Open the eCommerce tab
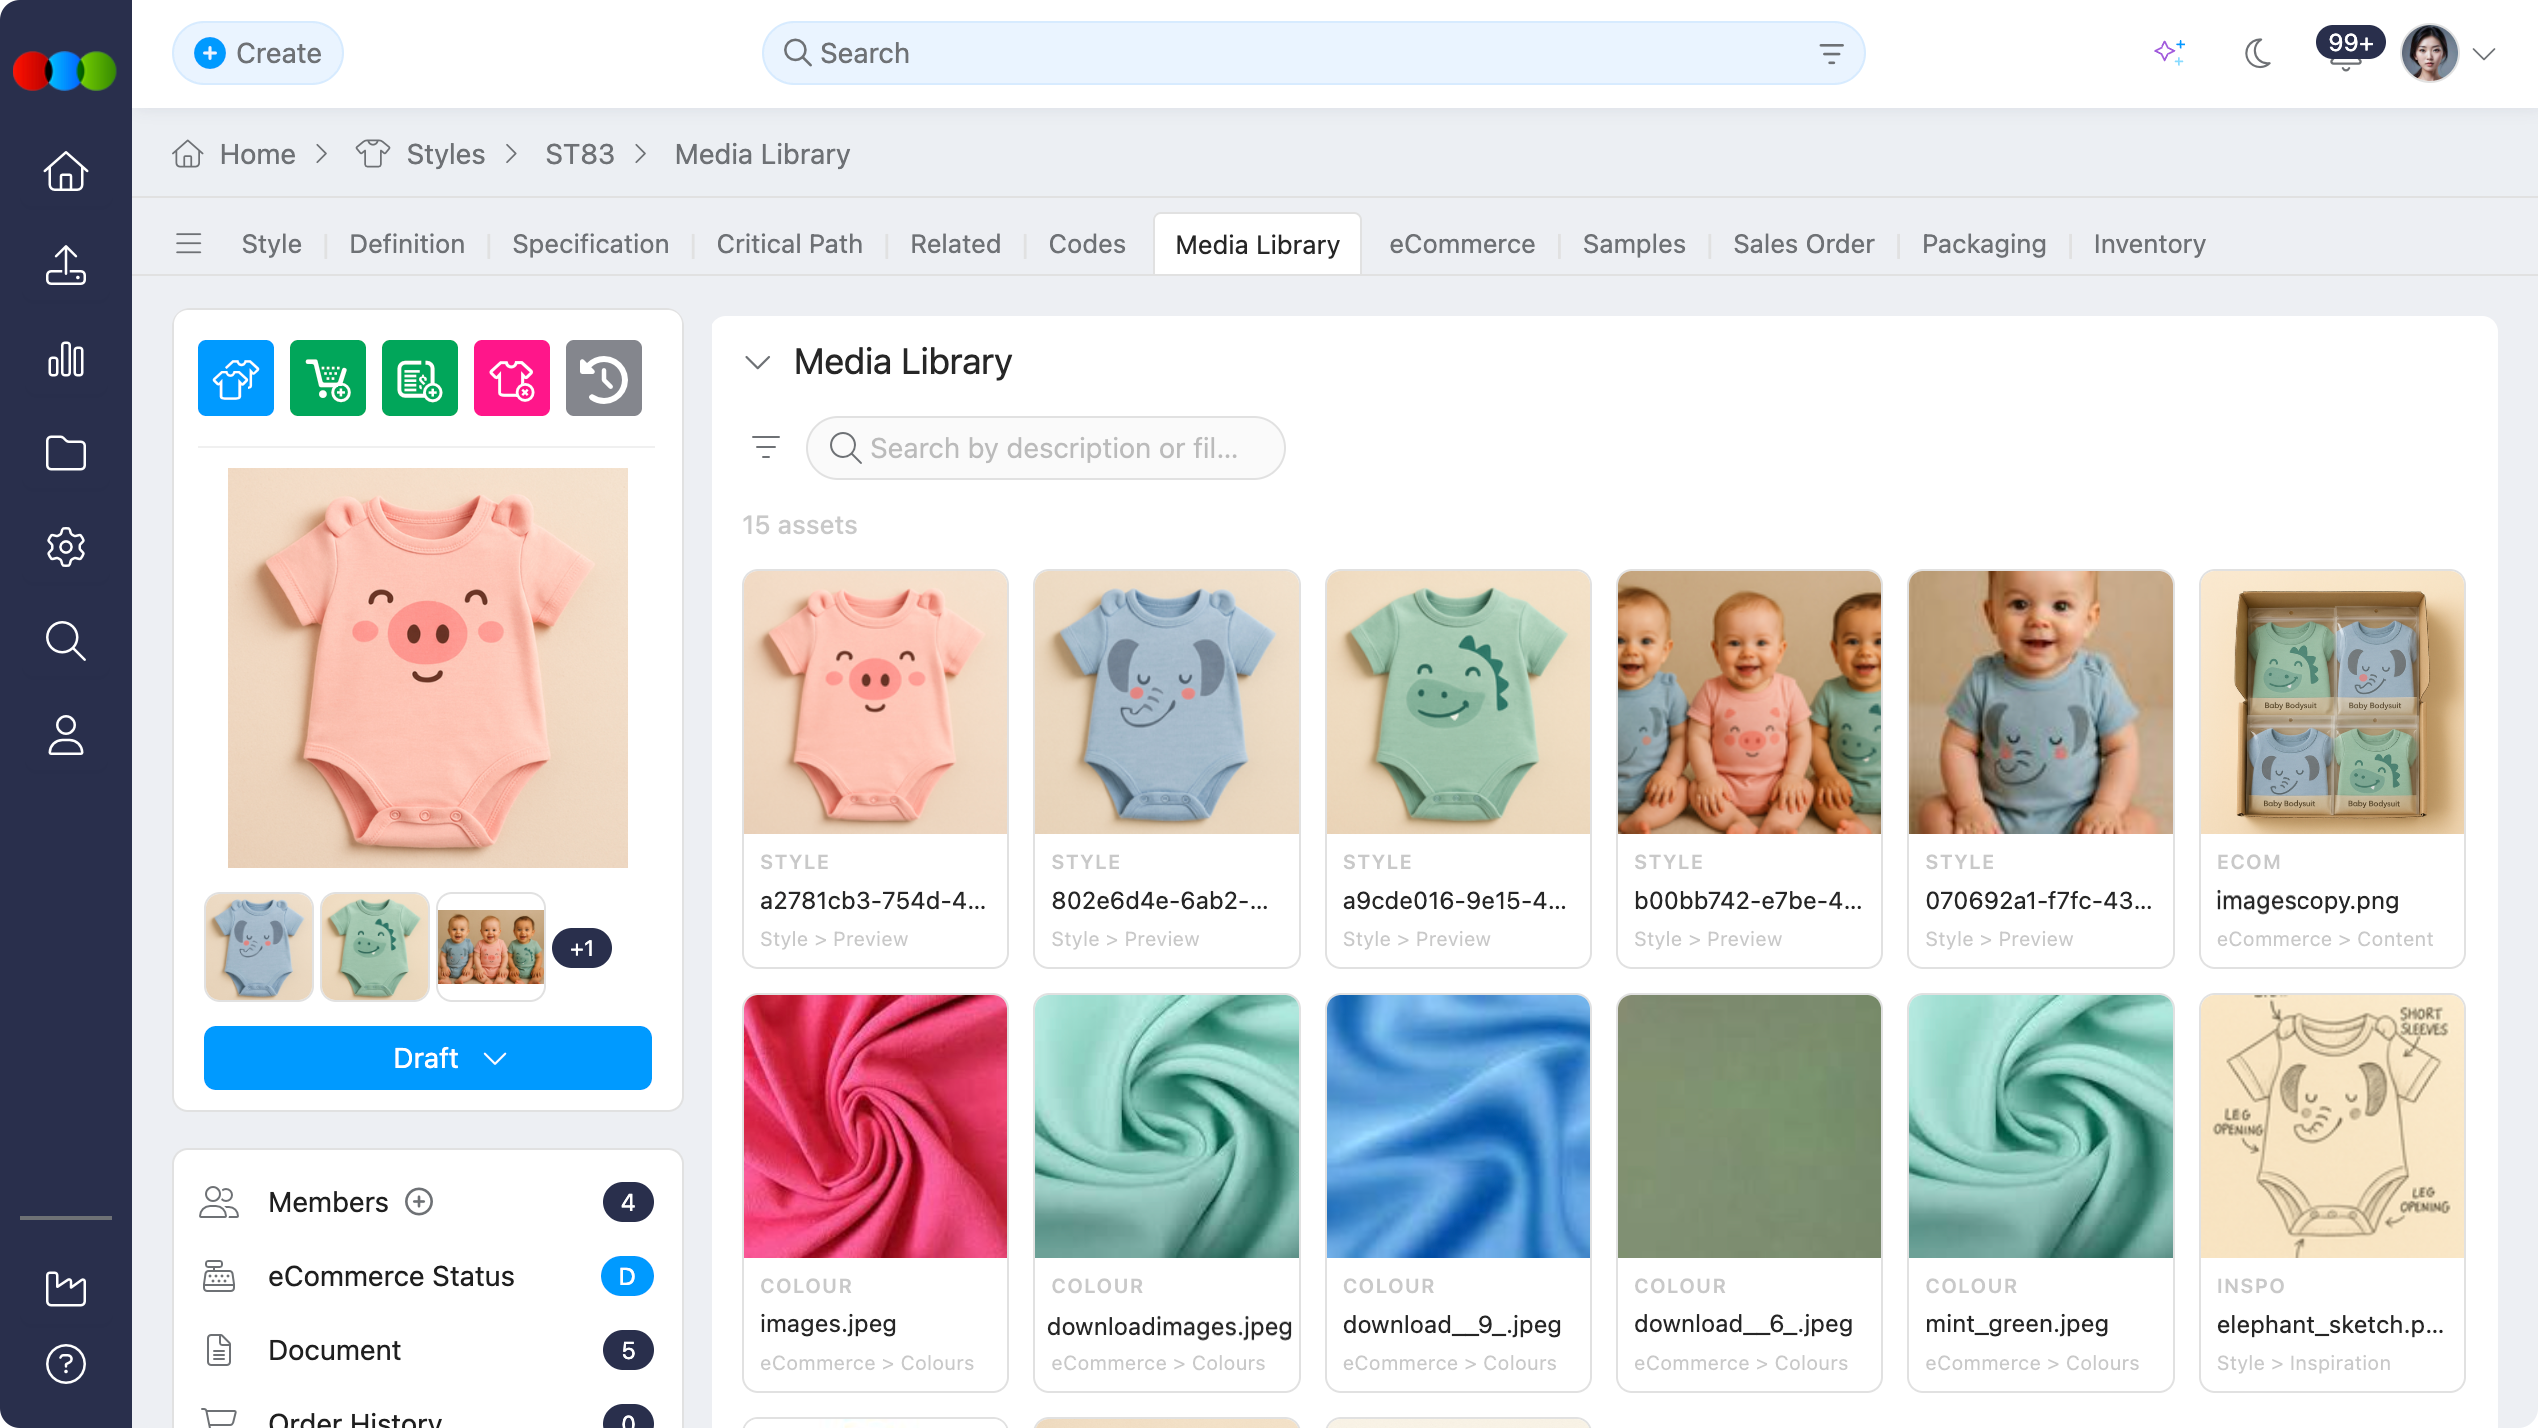The image size is (2538, 1428). 1462,244
